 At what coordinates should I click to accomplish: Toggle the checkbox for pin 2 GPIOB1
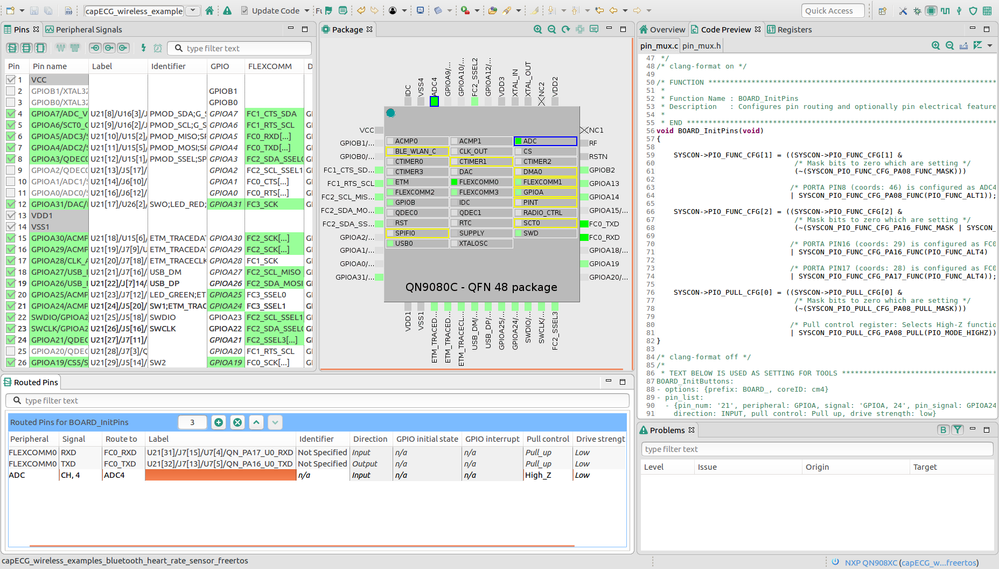click(x=11, y=91)
